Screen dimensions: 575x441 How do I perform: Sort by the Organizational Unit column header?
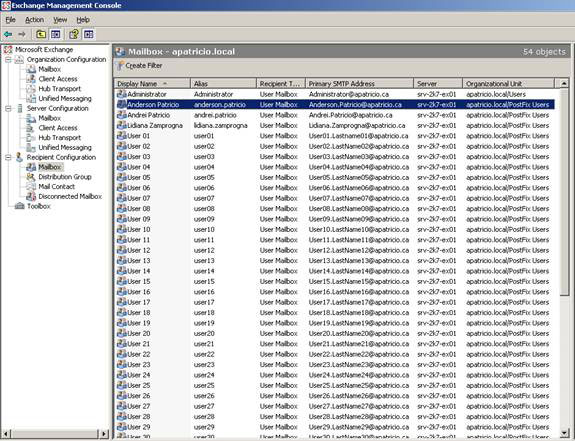[x=508, y=84]
